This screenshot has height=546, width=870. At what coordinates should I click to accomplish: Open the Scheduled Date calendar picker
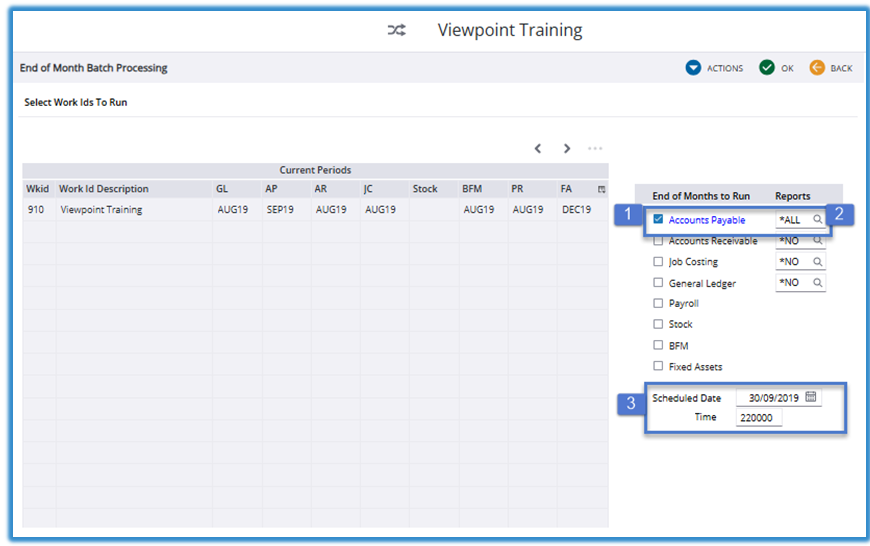click(811, 397)
